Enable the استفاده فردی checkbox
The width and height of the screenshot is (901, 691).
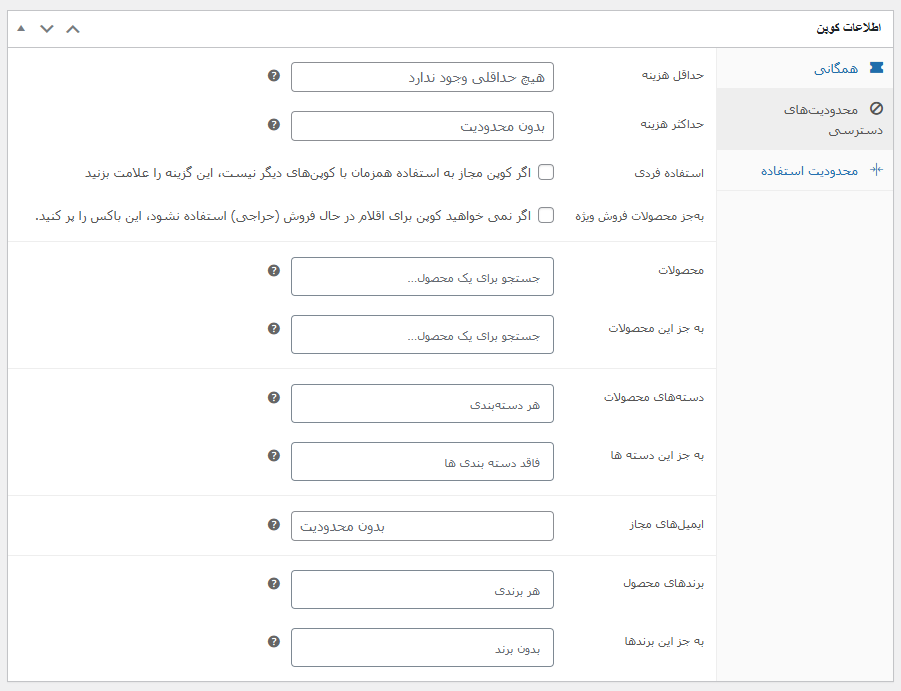pos(546,172)
